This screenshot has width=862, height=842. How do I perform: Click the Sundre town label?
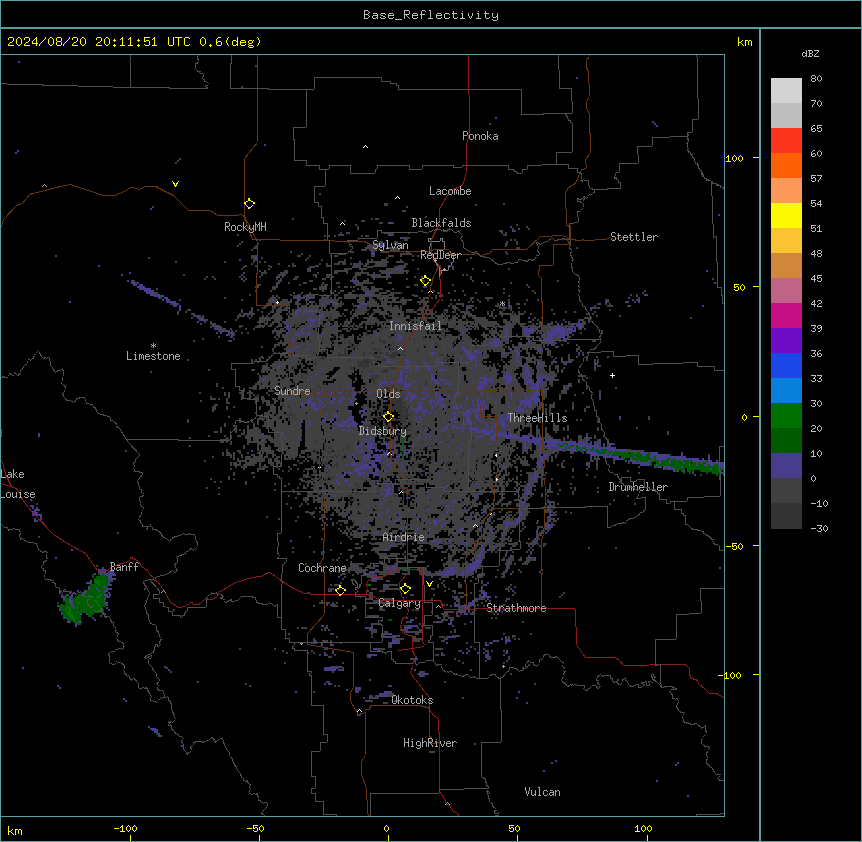[x=292, y=391]
